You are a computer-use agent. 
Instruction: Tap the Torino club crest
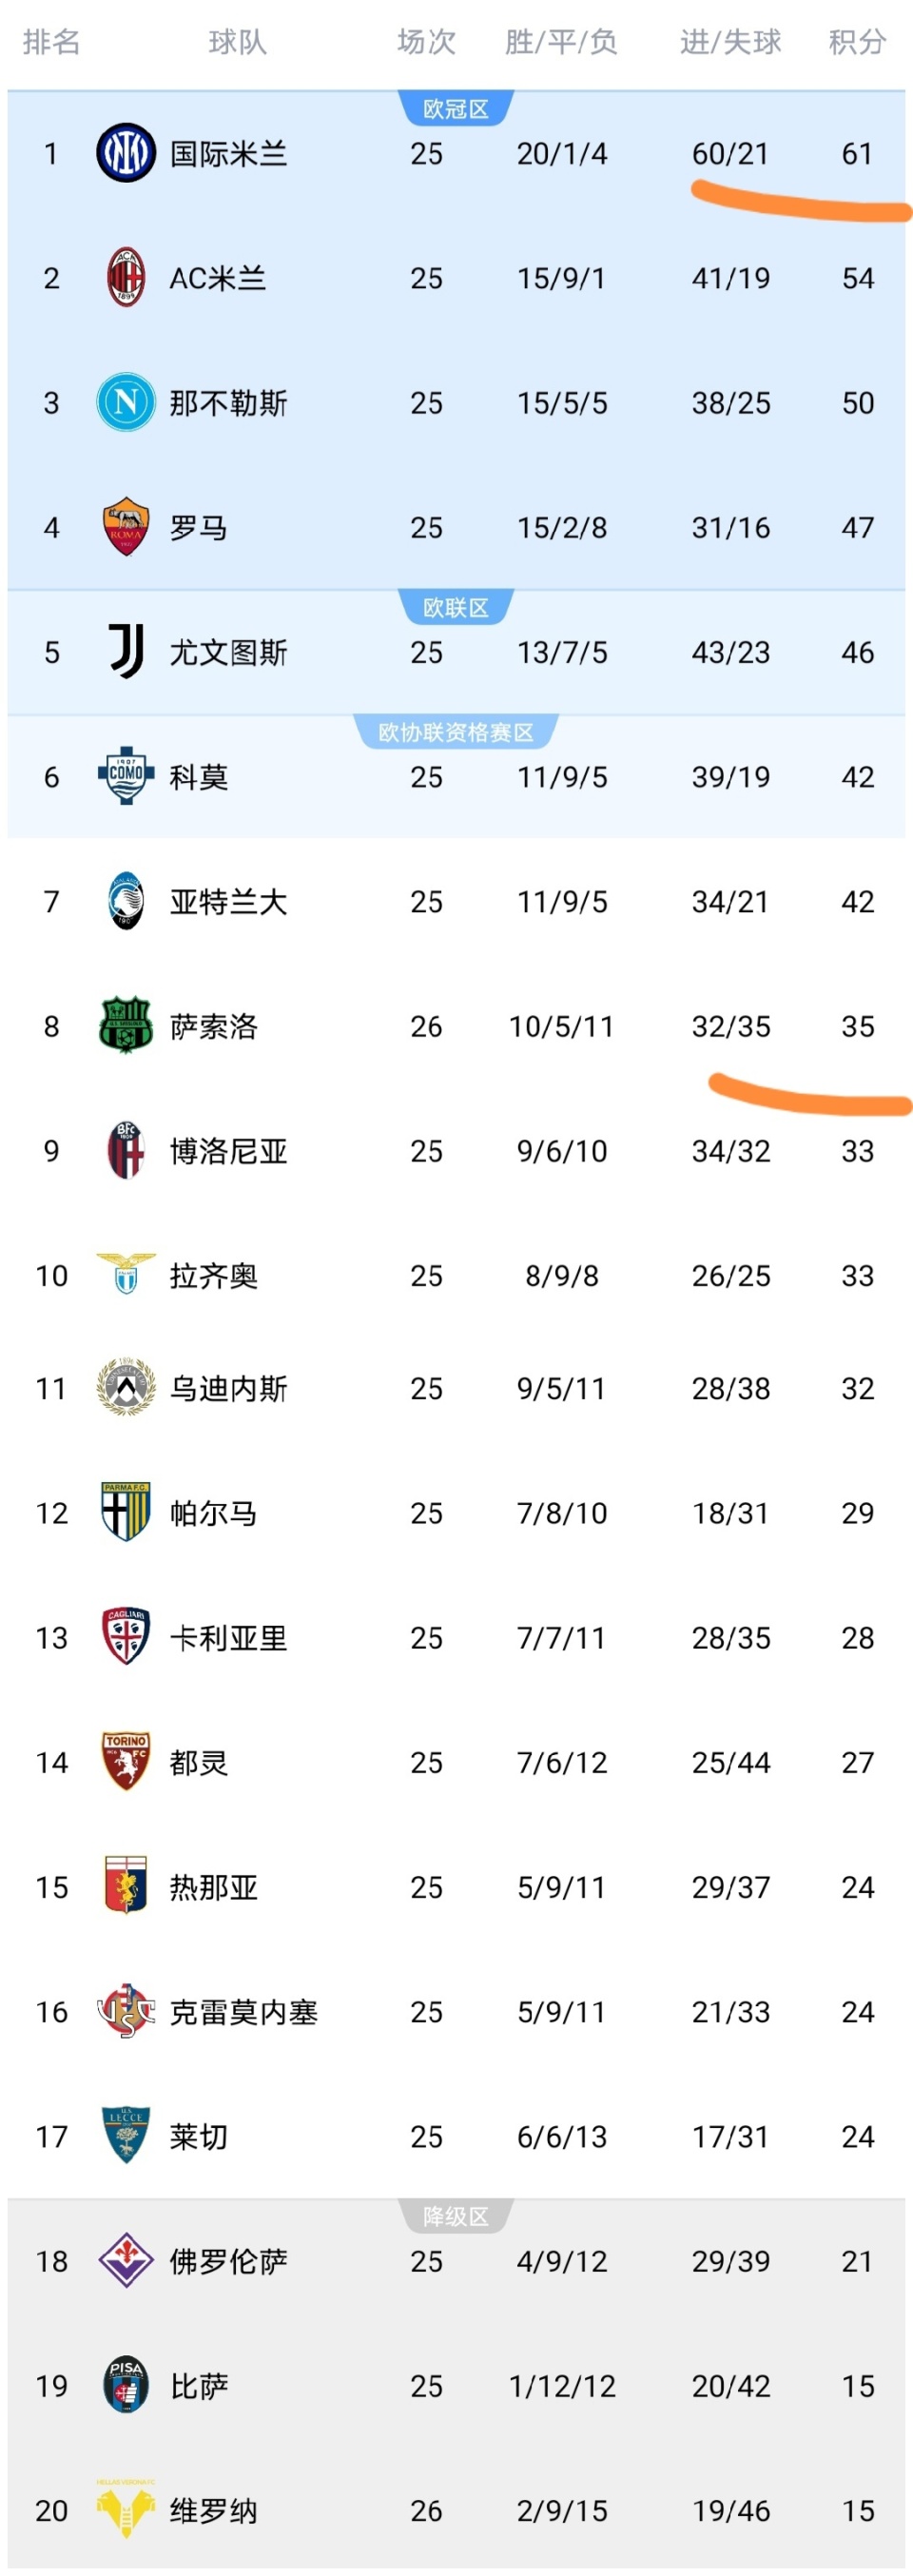click(x=126, y=1762)
